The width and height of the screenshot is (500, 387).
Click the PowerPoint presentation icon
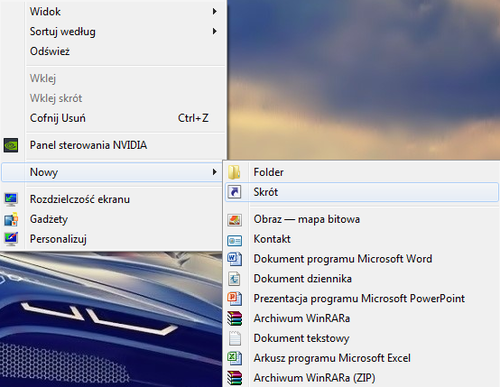click(235, 299)
